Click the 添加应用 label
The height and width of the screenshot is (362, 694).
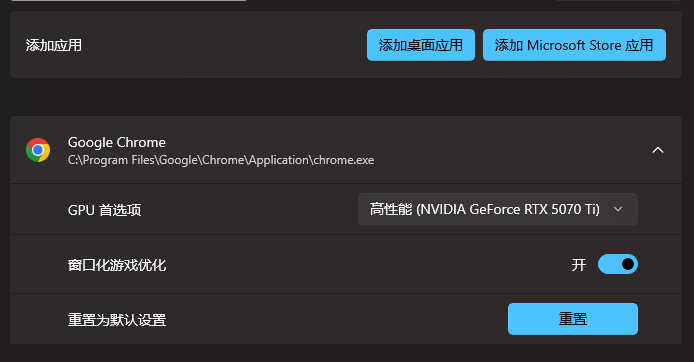click(54, 45)
